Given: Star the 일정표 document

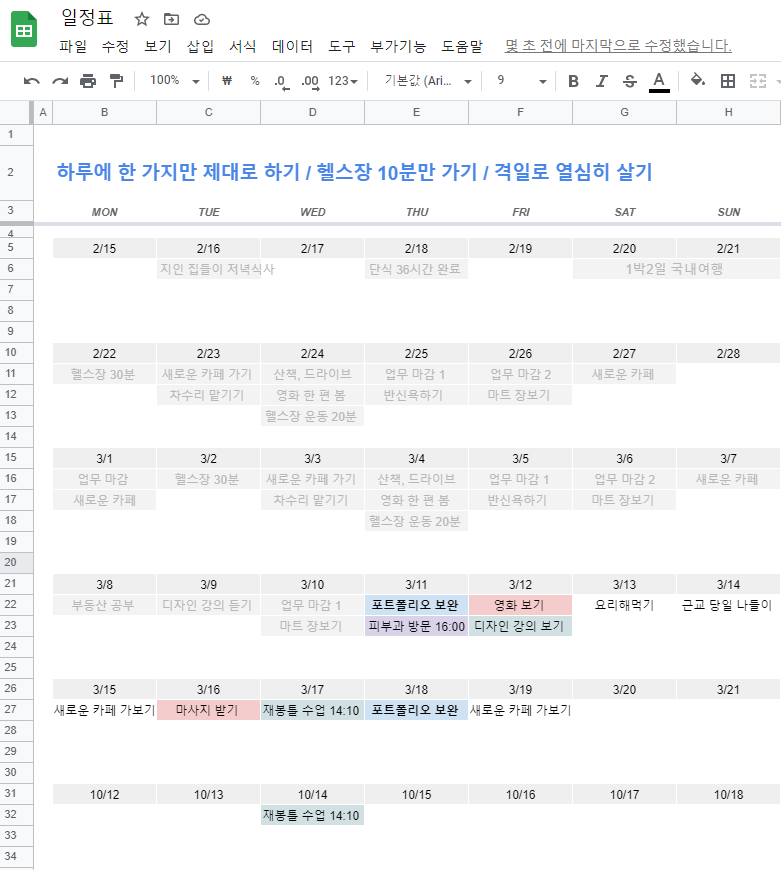Looking at the screenshot, I should pyautogui.click(x=142, y=19).
